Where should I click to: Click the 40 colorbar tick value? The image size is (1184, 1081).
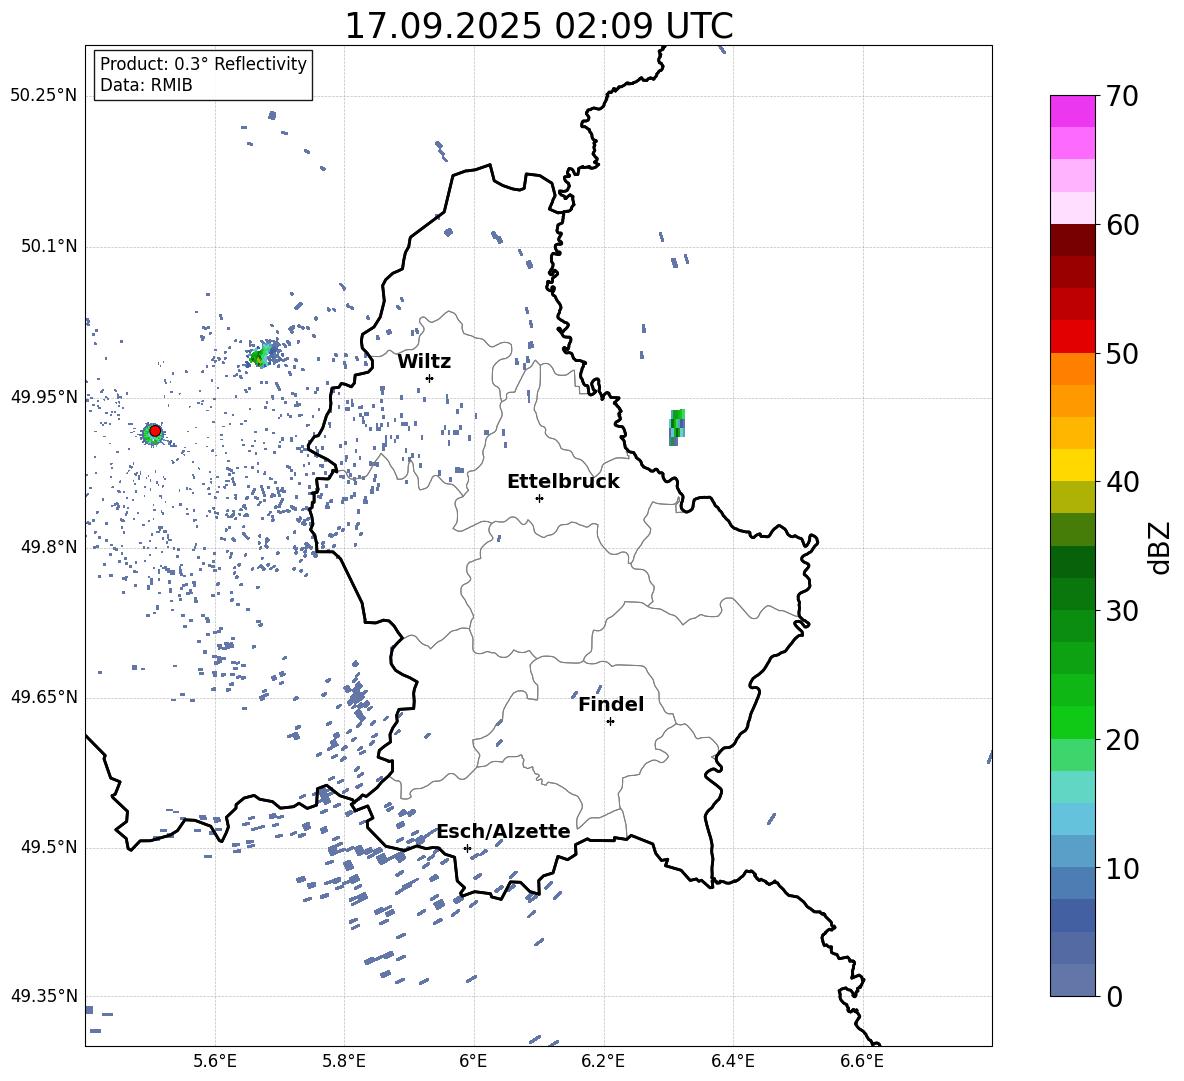(1122, 482)
